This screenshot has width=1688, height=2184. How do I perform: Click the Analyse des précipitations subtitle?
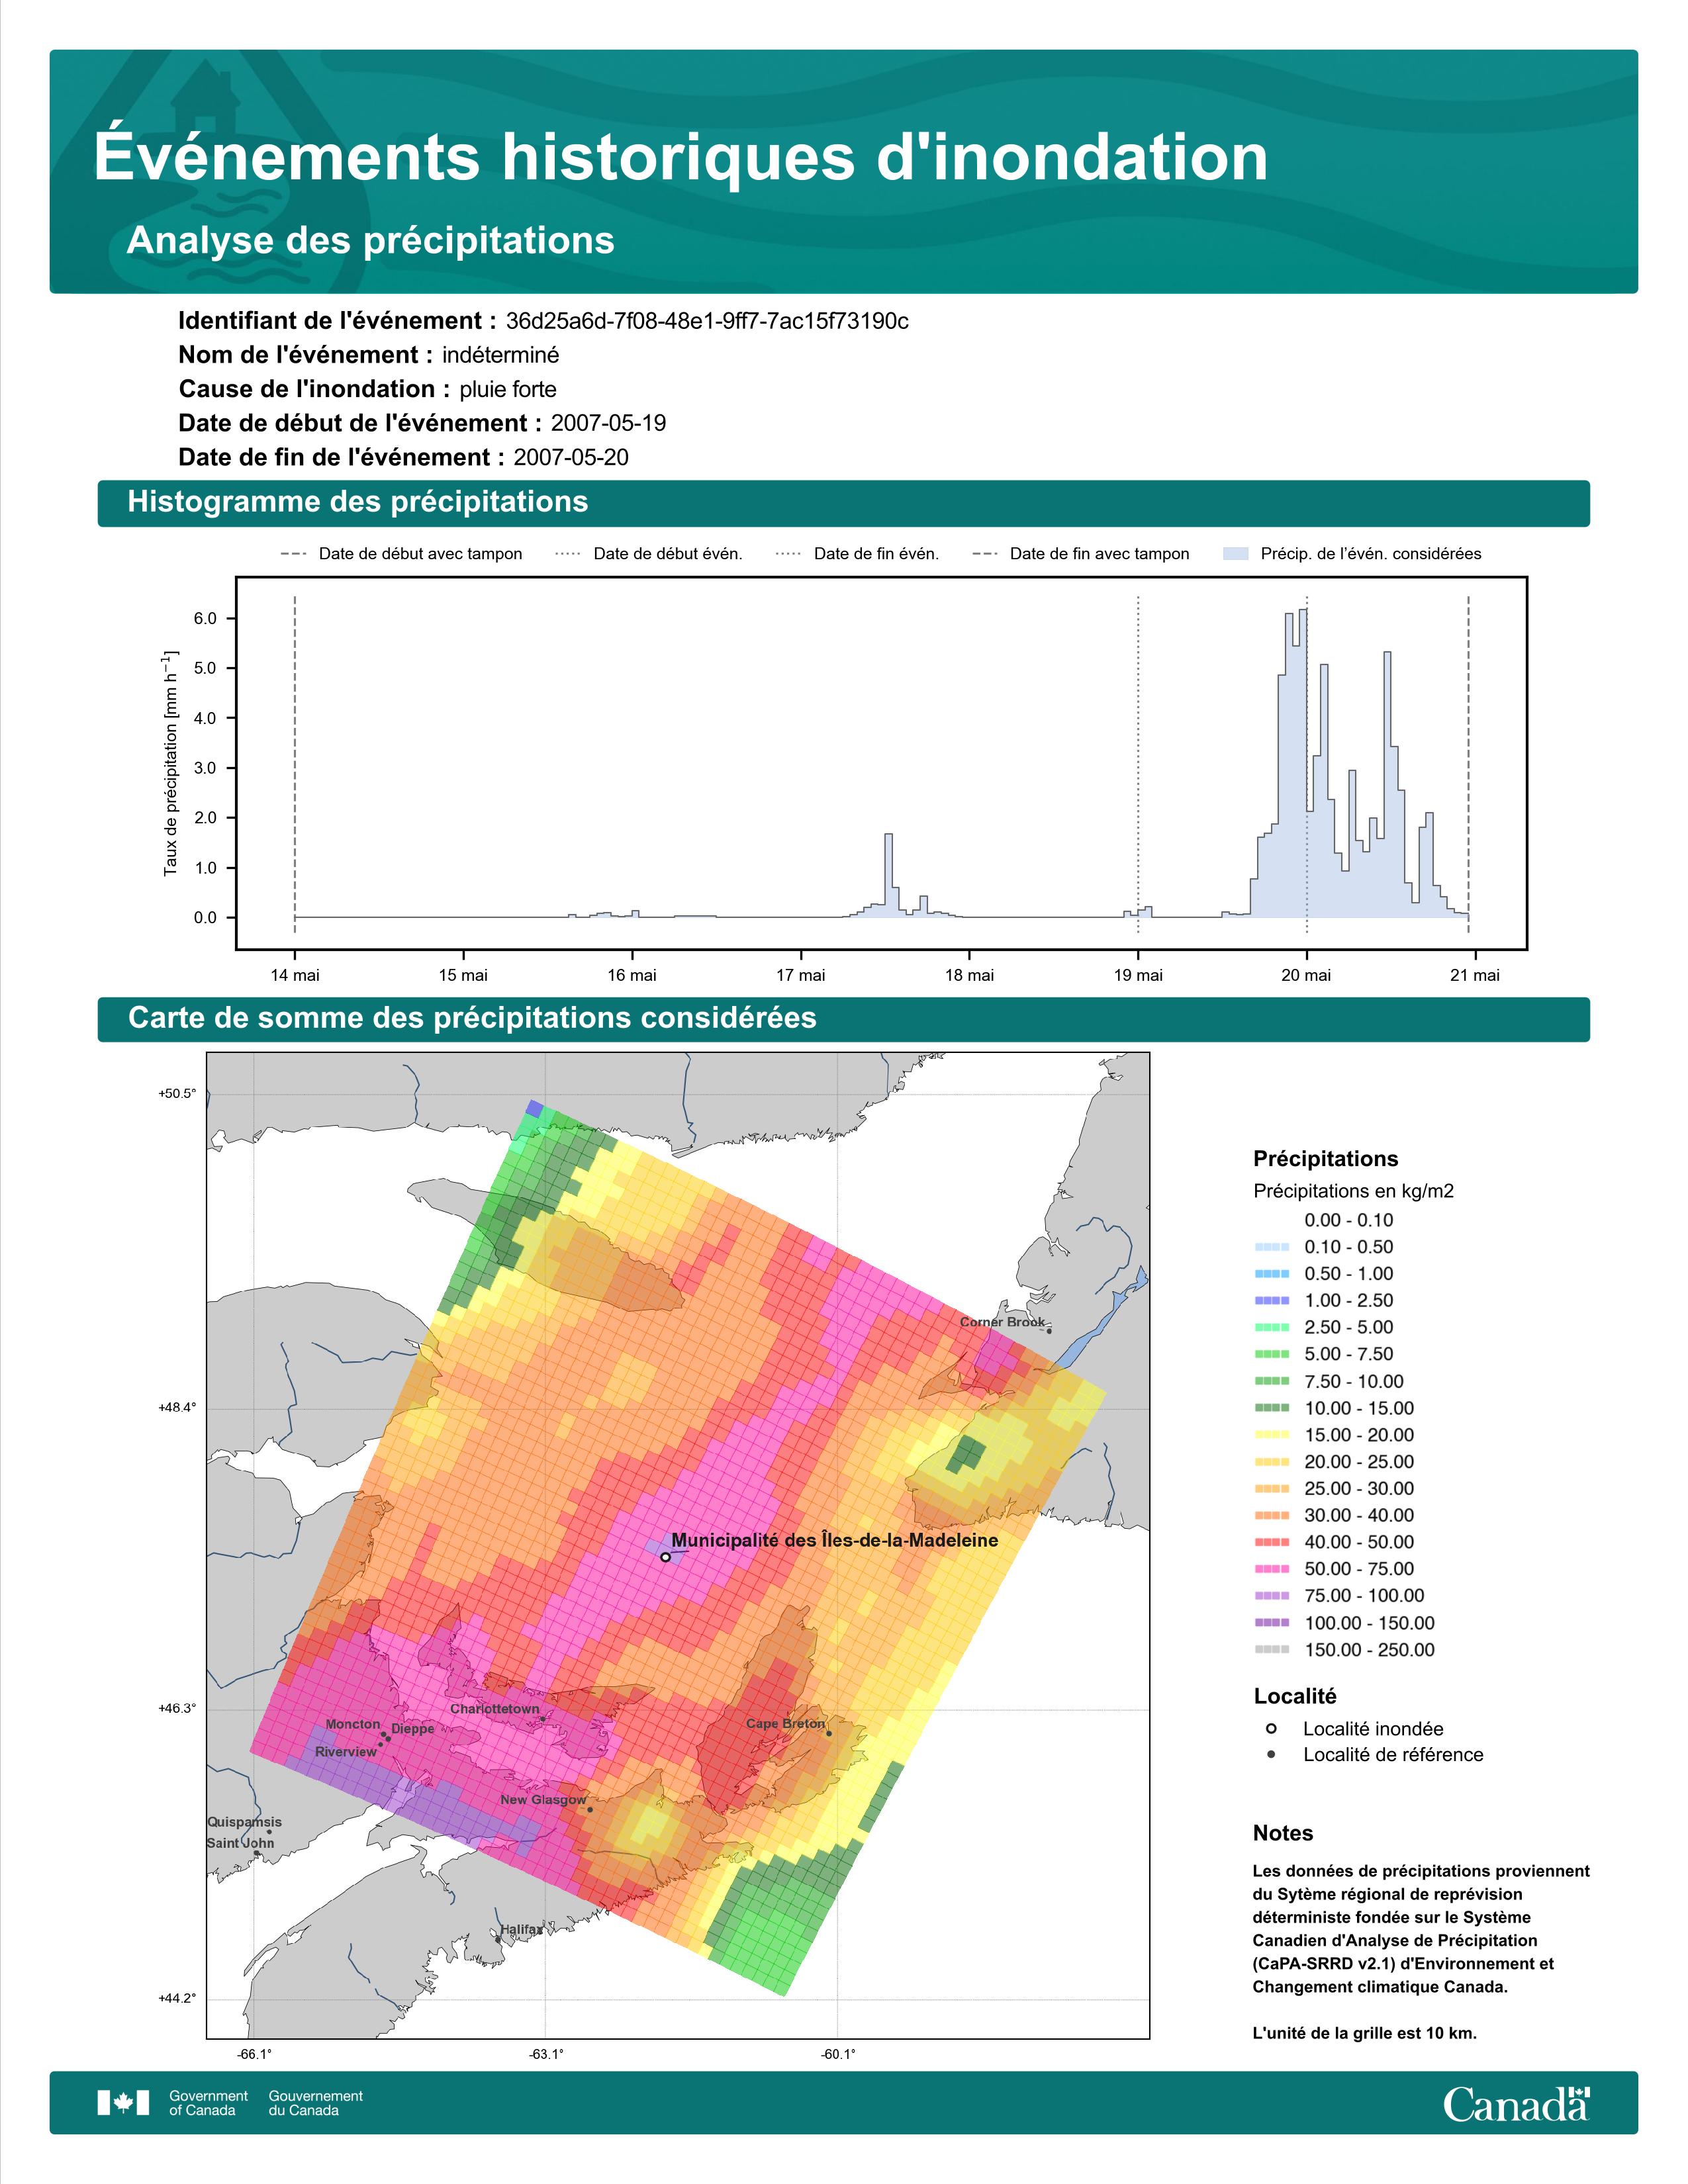371,241
